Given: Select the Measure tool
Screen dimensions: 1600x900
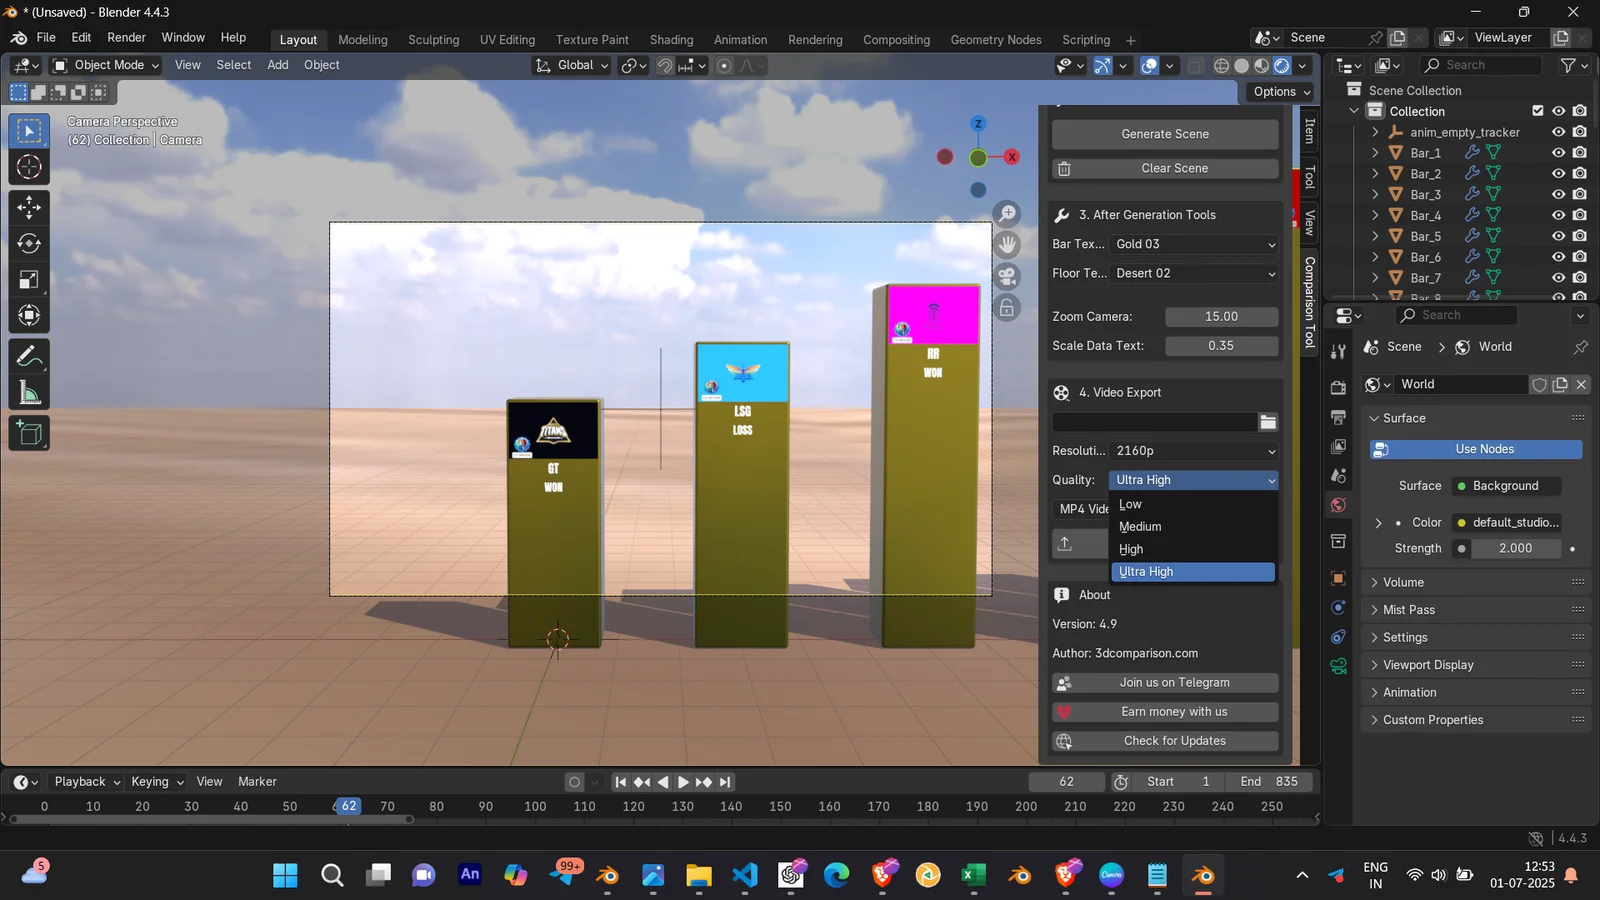Looking at the screenshot, I should [x=28, y=391].
